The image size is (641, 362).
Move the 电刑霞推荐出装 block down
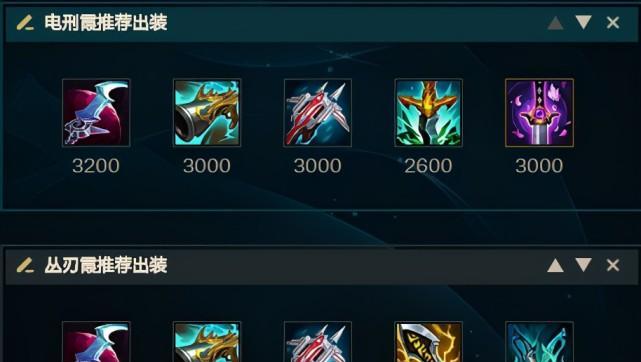[583, 22]
